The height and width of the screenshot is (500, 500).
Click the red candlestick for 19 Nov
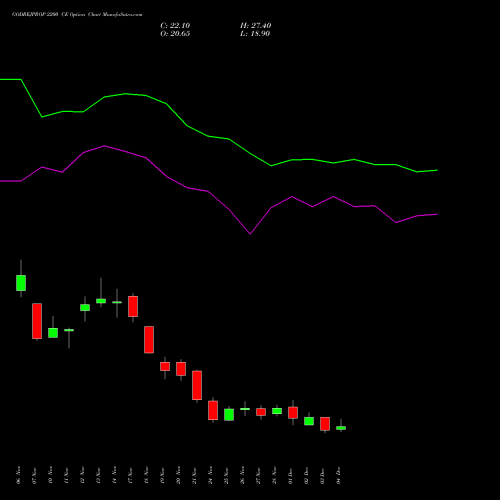(165, 366)
